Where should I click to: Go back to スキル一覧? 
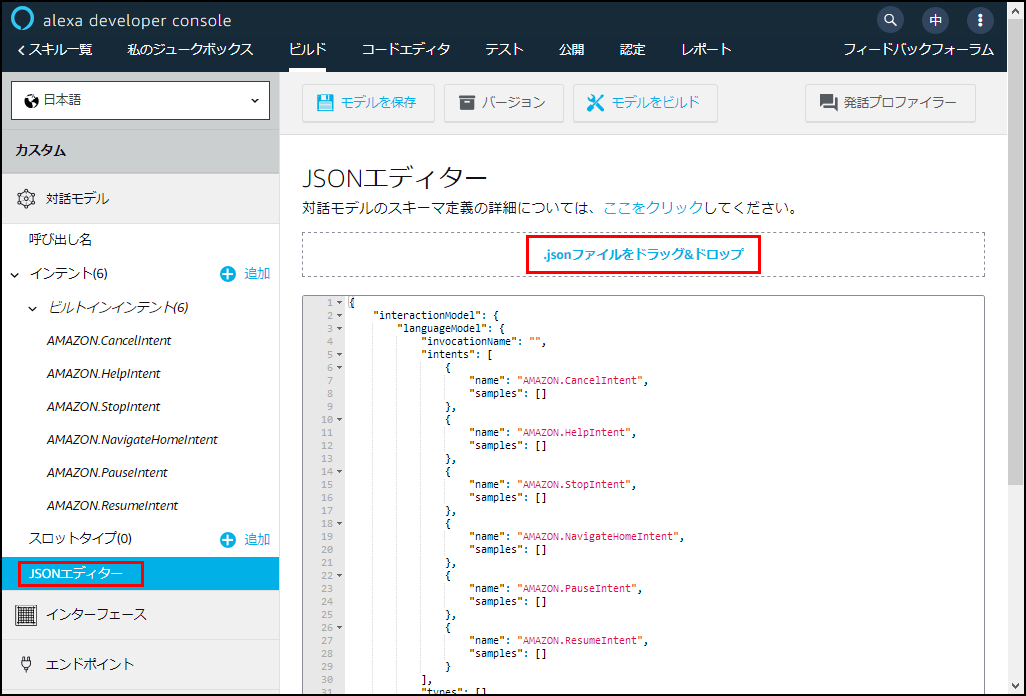coord(55,50)
